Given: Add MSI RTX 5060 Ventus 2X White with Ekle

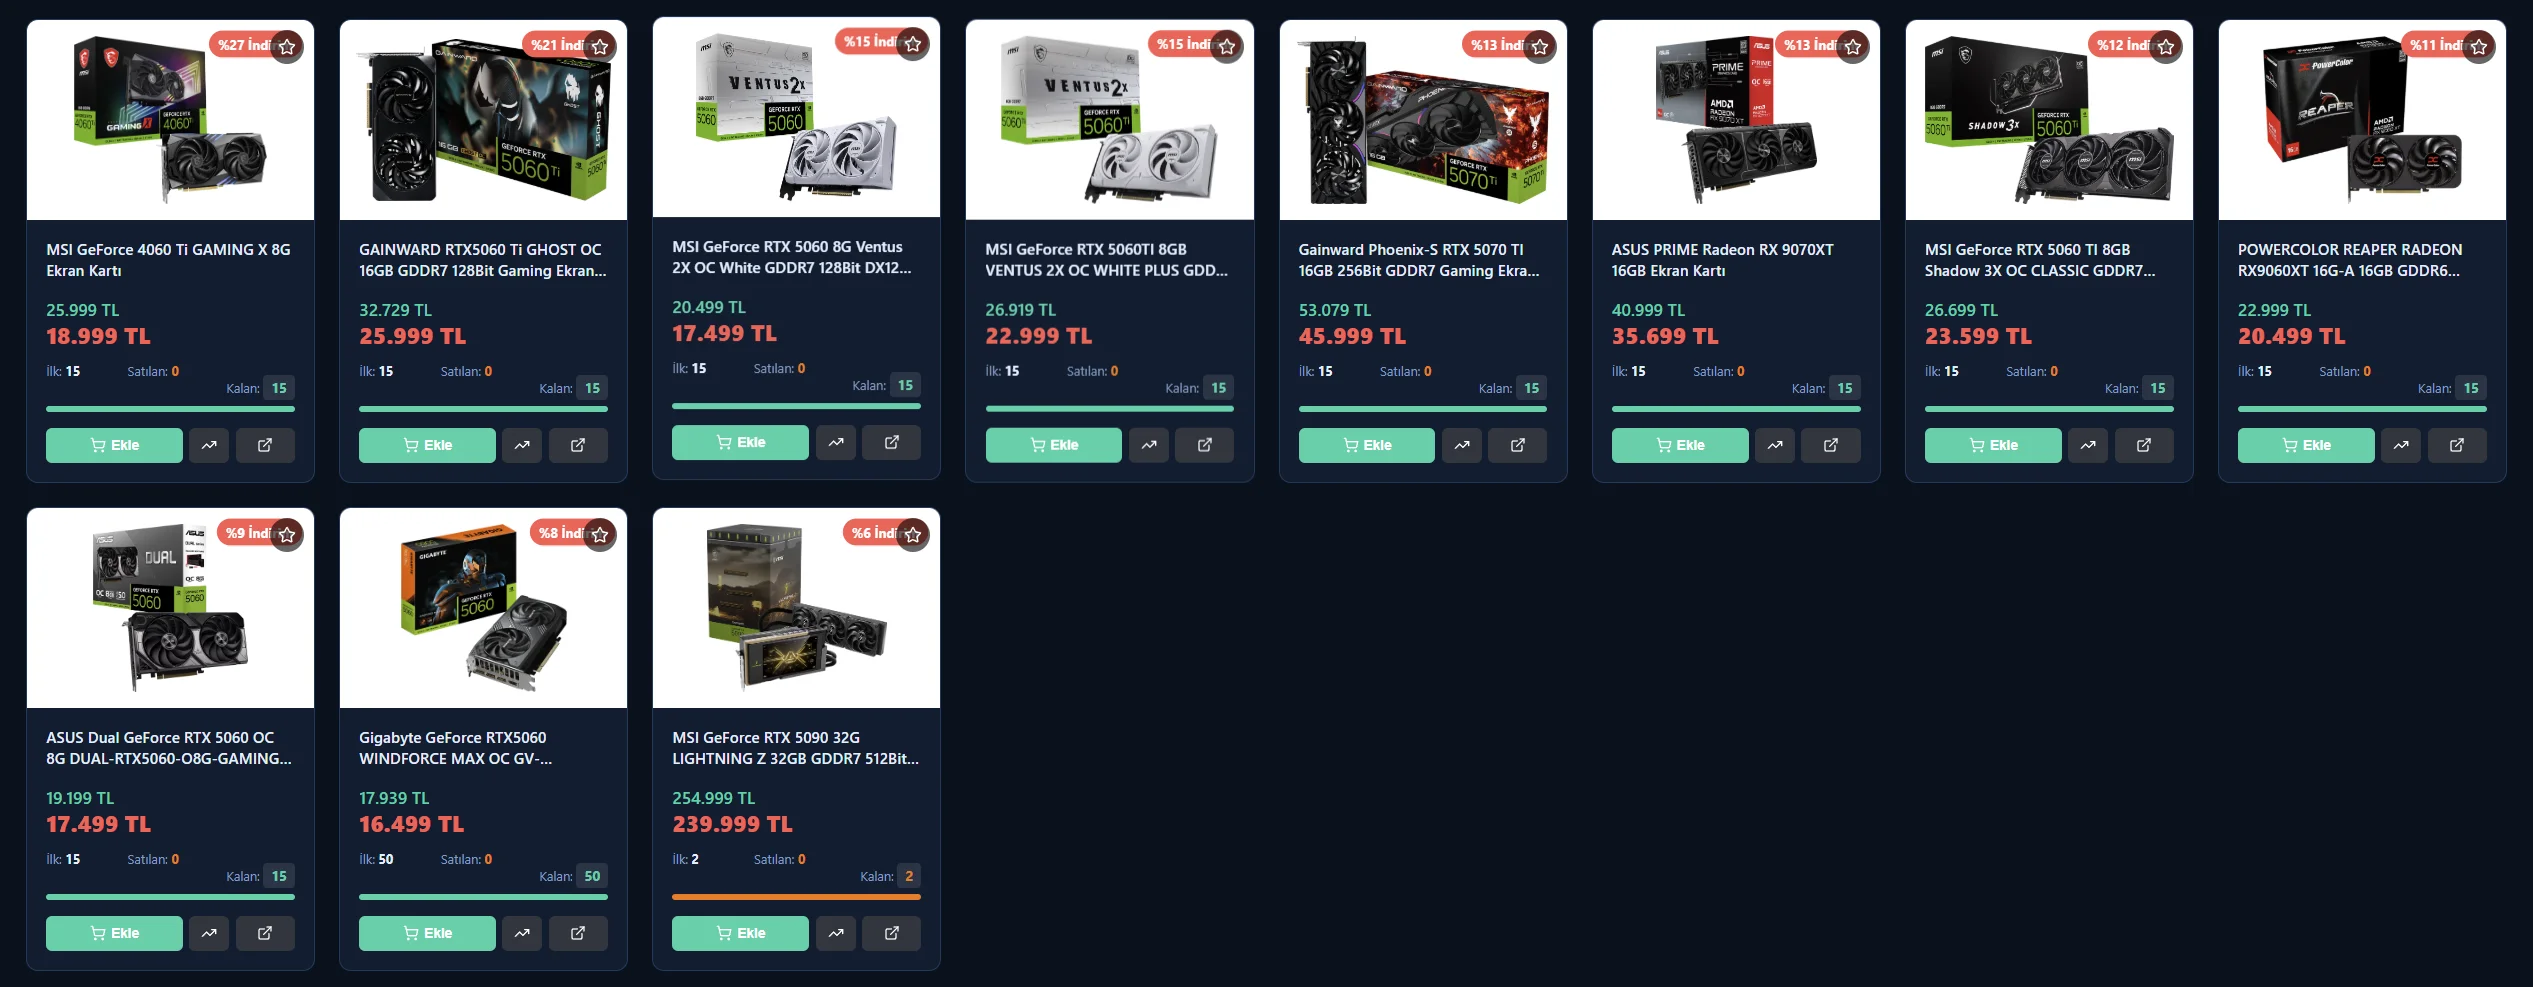Looking at the screenshot, I should click(x=740, y=442).
